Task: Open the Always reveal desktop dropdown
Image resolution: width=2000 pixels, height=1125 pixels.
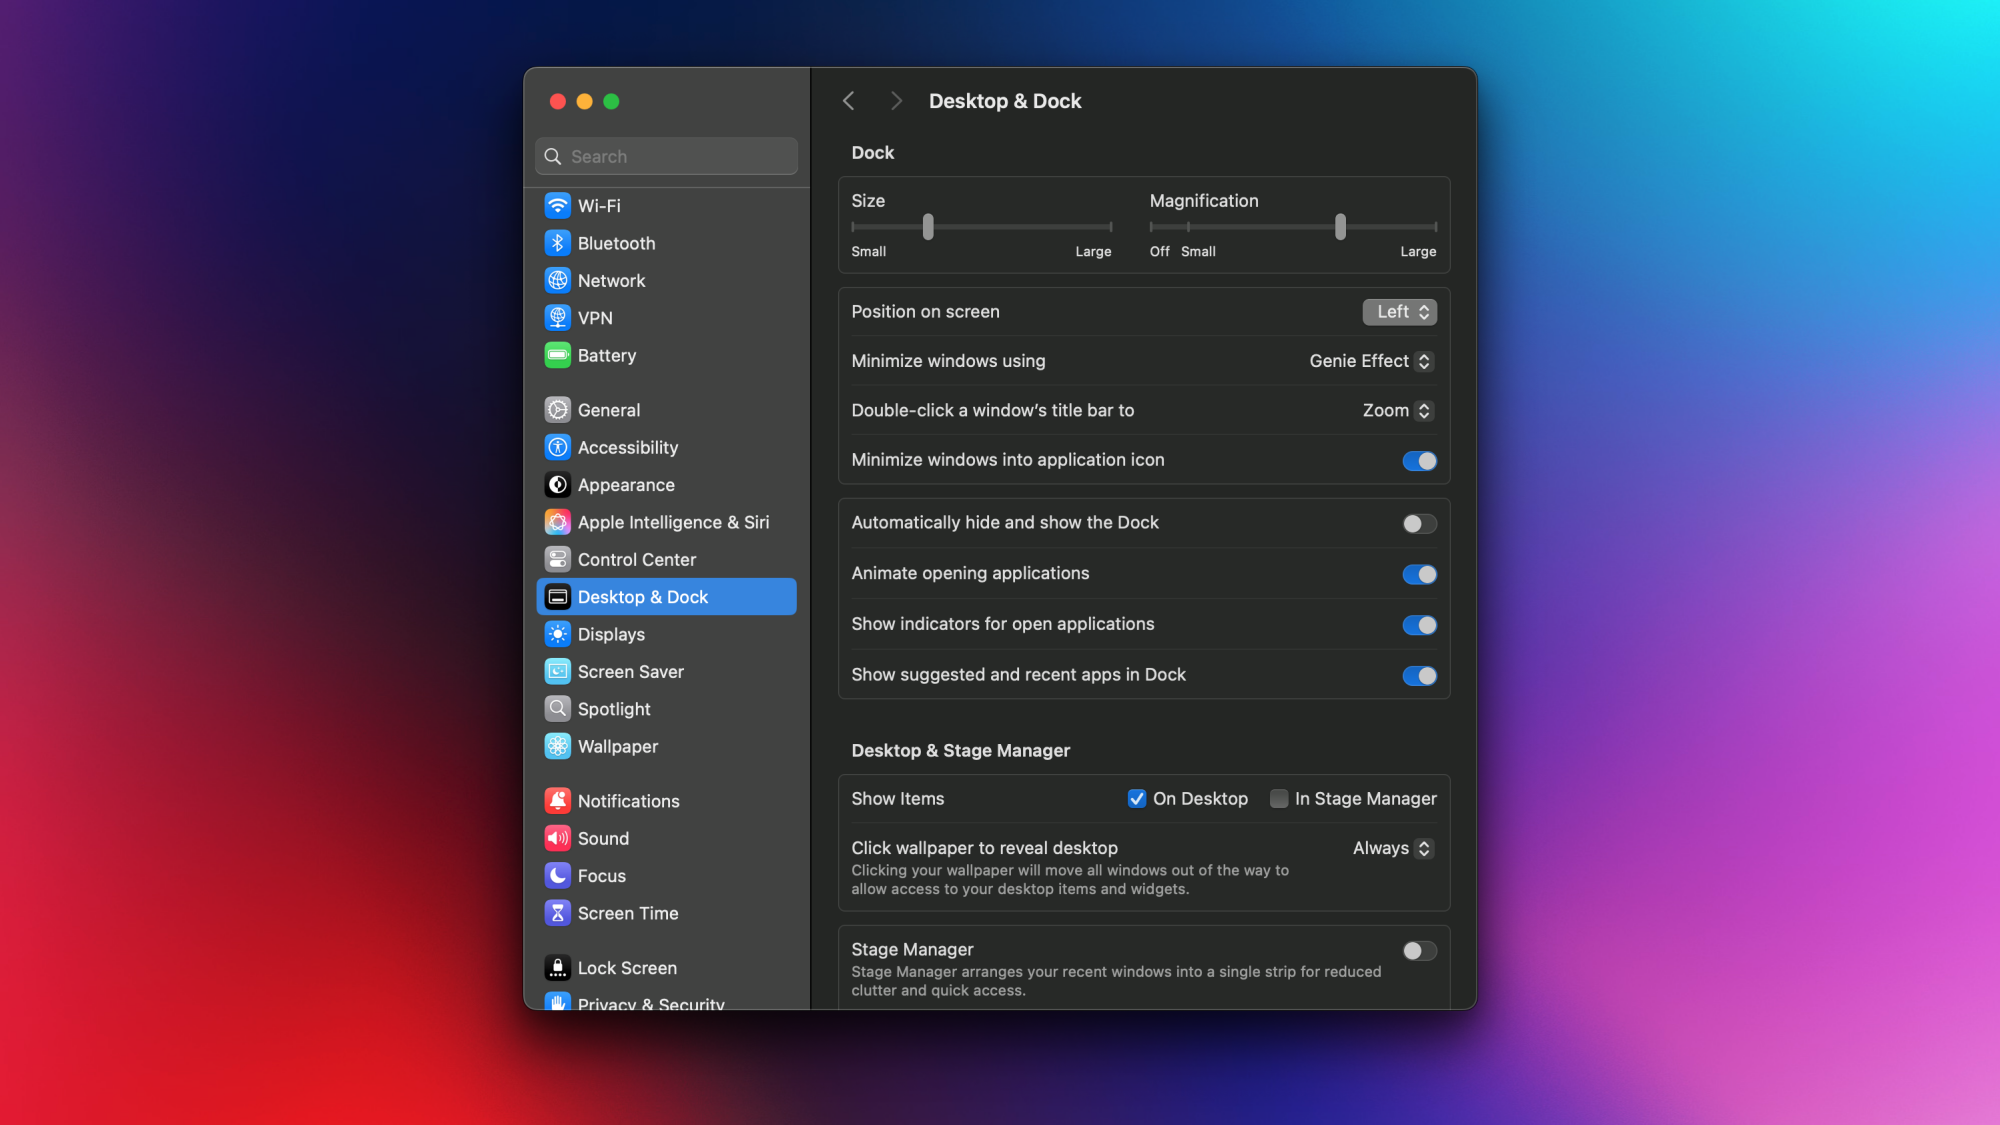Action: (1393, 848)
